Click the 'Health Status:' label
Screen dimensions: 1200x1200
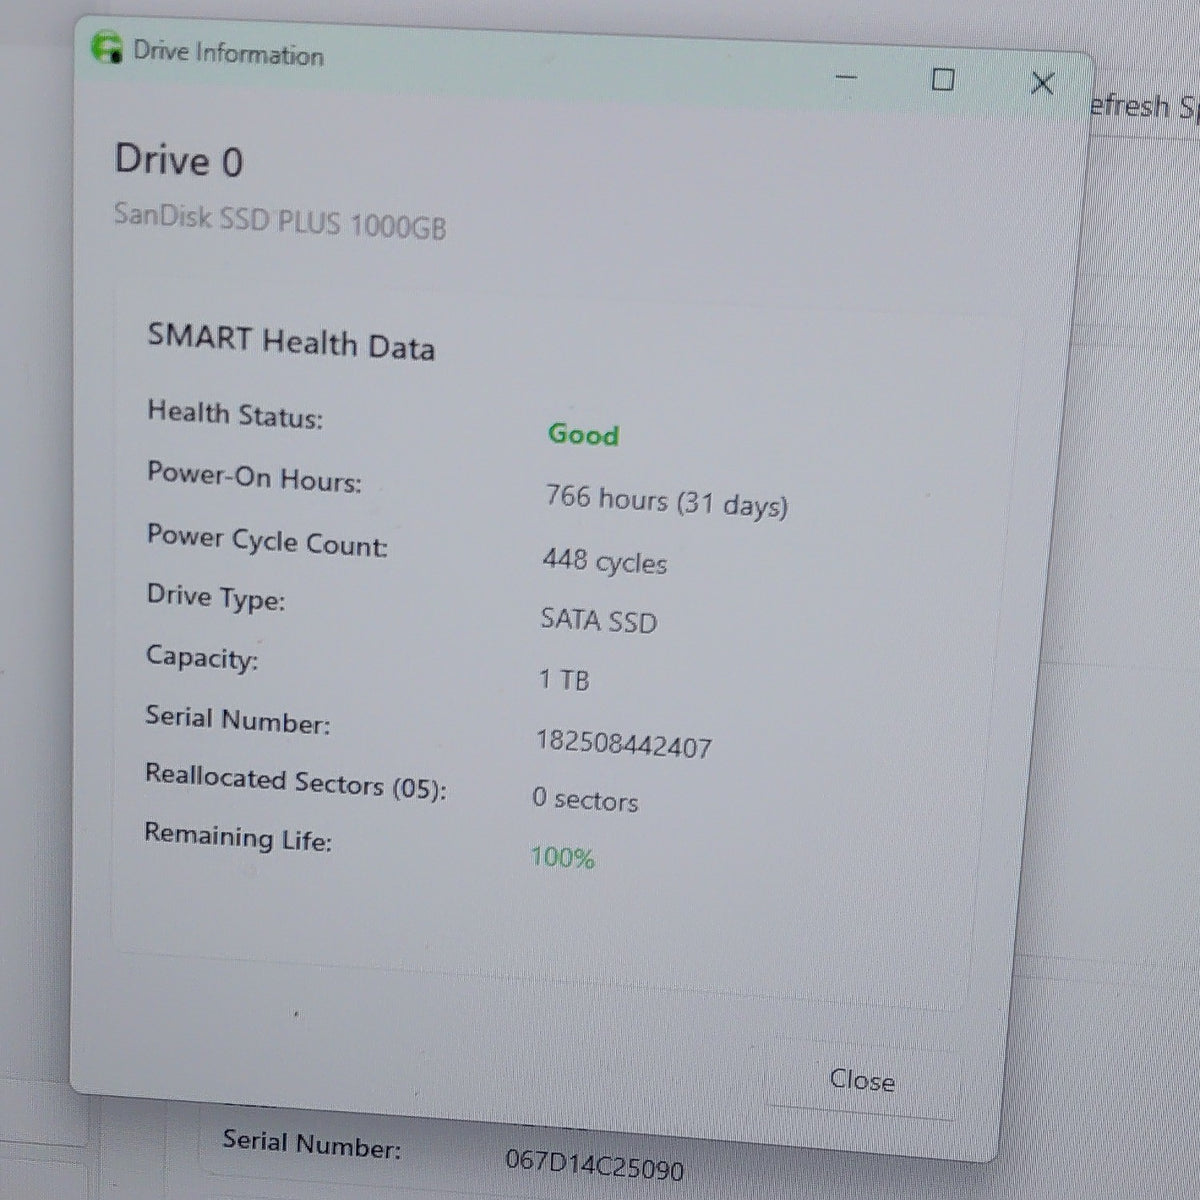coord(235,414)
